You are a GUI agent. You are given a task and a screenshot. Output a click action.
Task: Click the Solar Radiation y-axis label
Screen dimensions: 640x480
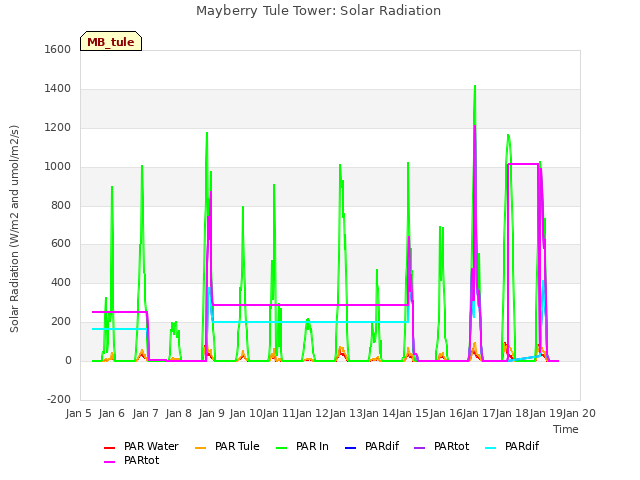14,229
